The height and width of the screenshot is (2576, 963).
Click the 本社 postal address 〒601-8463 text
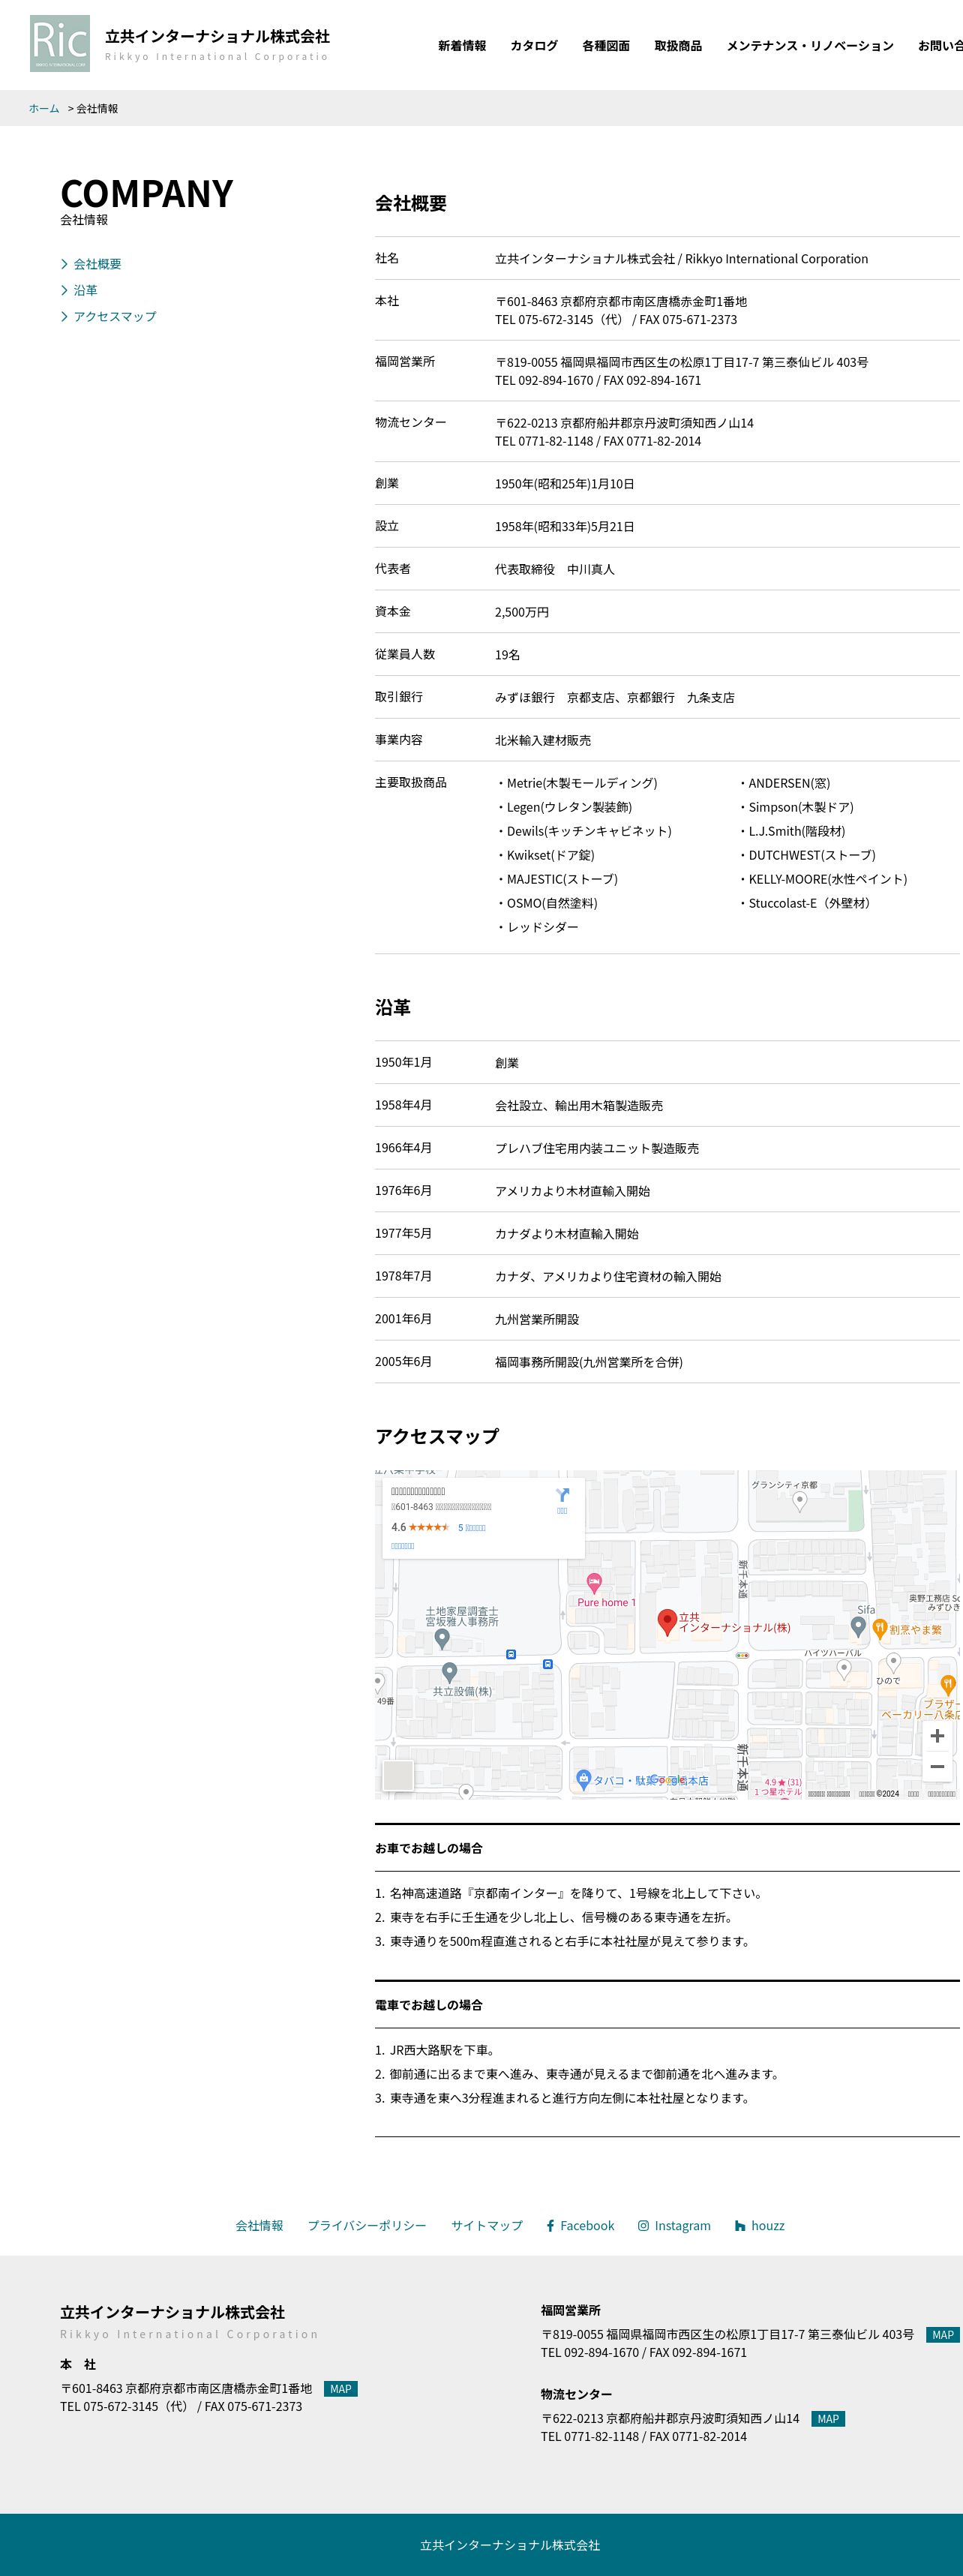(x=621, y=301)
